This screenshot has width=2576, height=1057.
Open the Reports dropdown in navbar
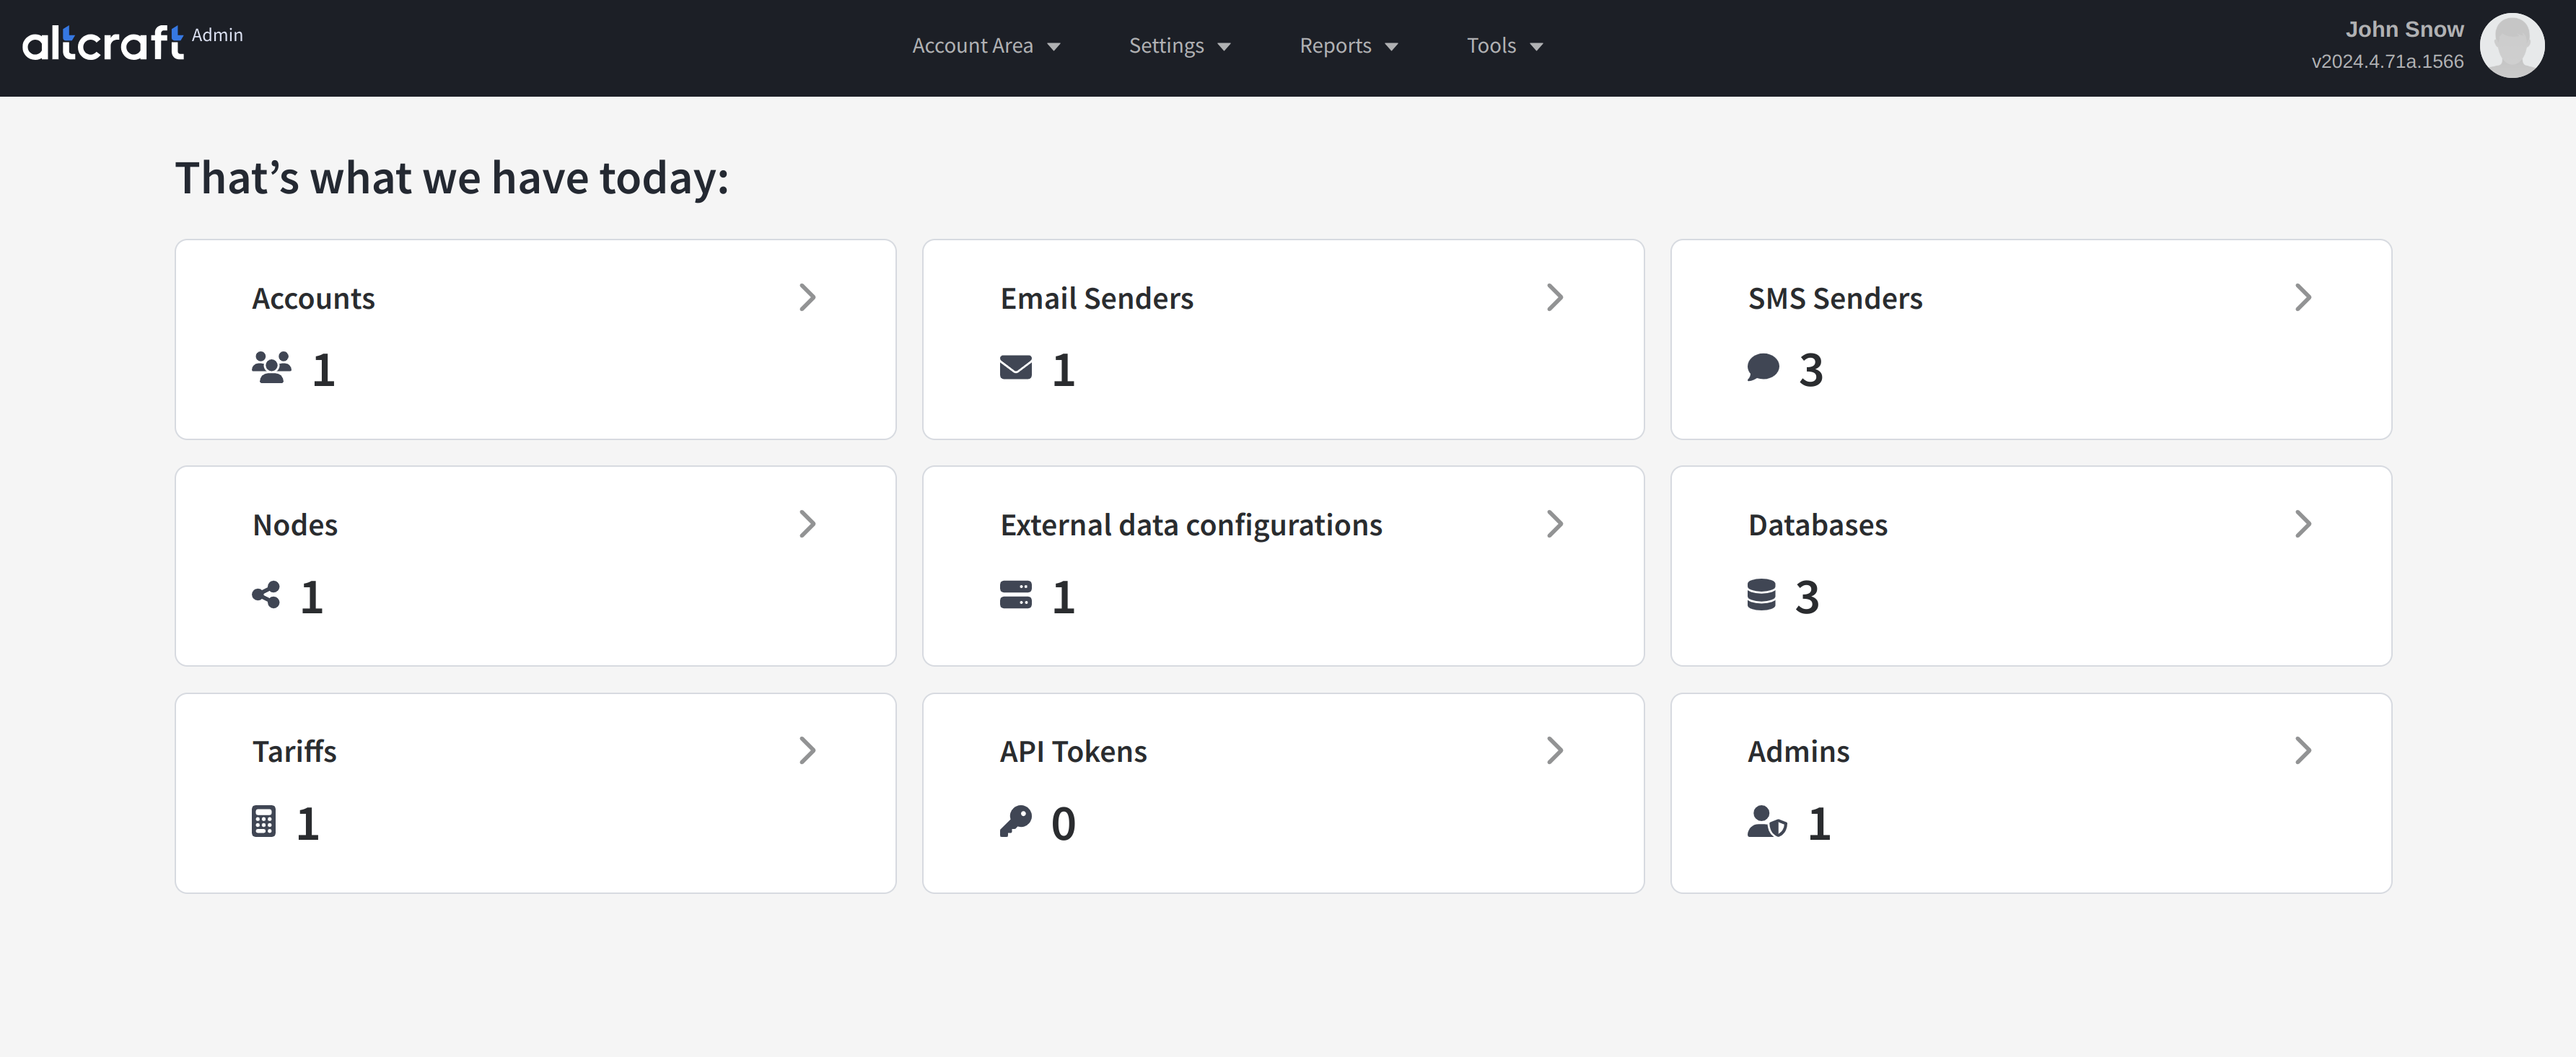(x=1347, y=46)
